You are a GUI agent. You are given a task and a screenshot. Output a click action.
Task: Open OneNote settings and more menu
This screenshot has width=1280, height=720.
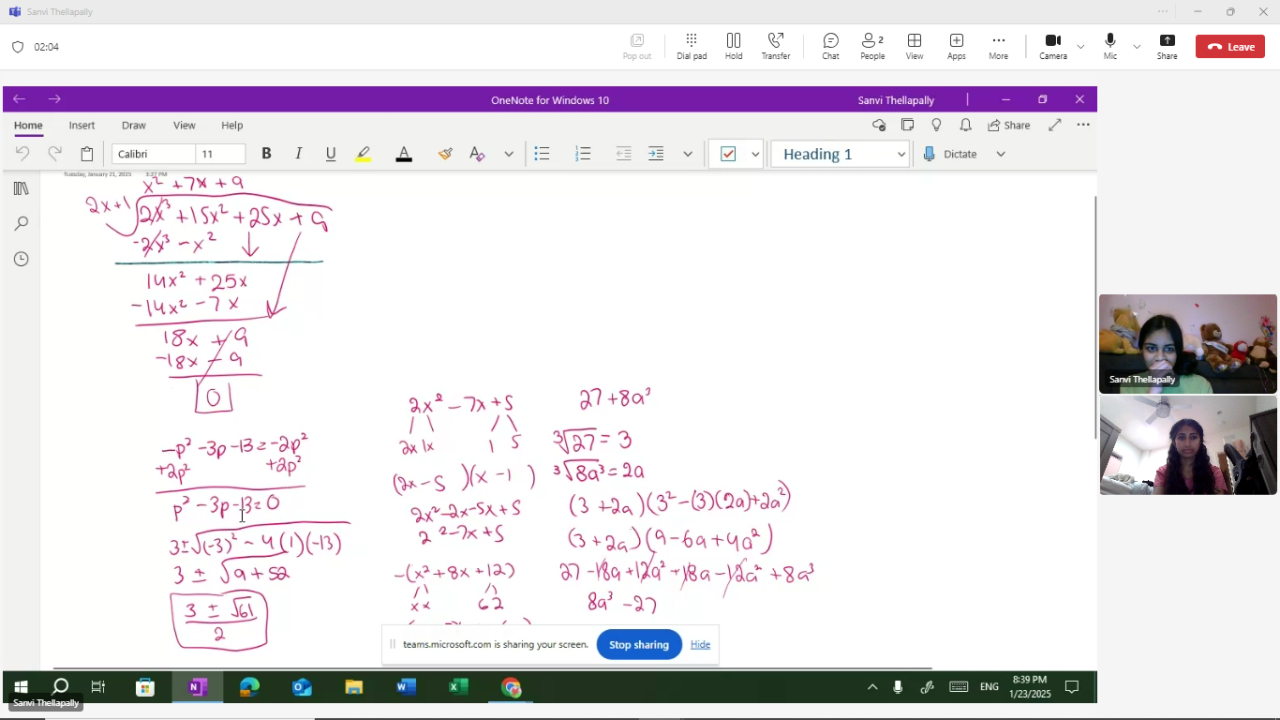coord(1083,125)
